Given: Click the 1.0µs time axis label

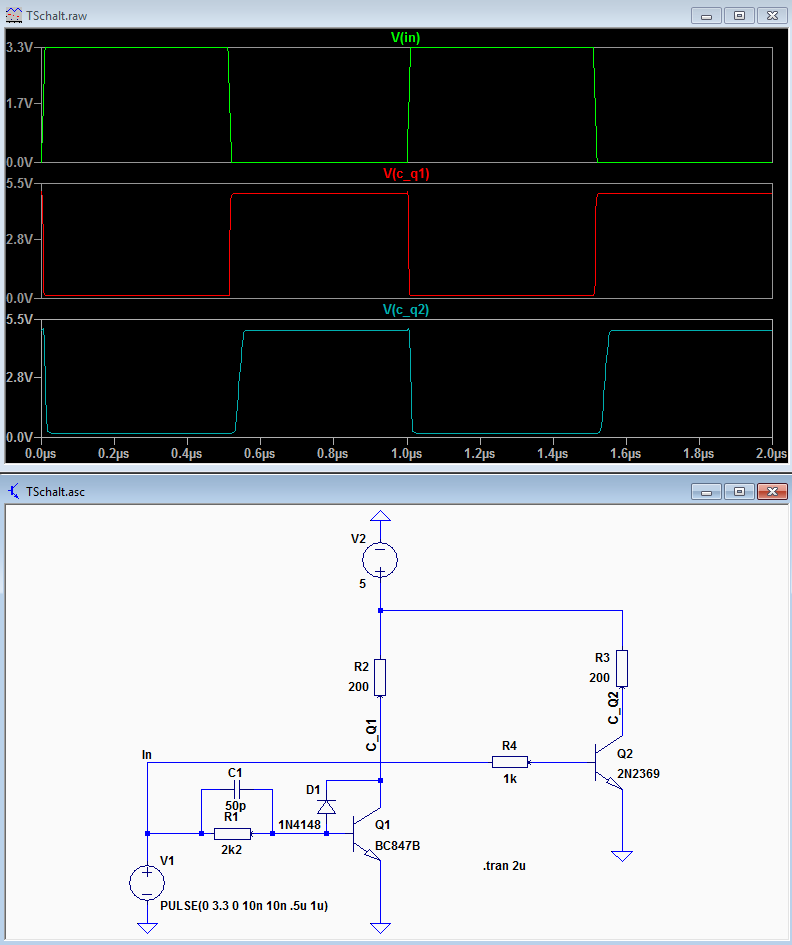Looking at the screenshot, I should click(407, 454).
